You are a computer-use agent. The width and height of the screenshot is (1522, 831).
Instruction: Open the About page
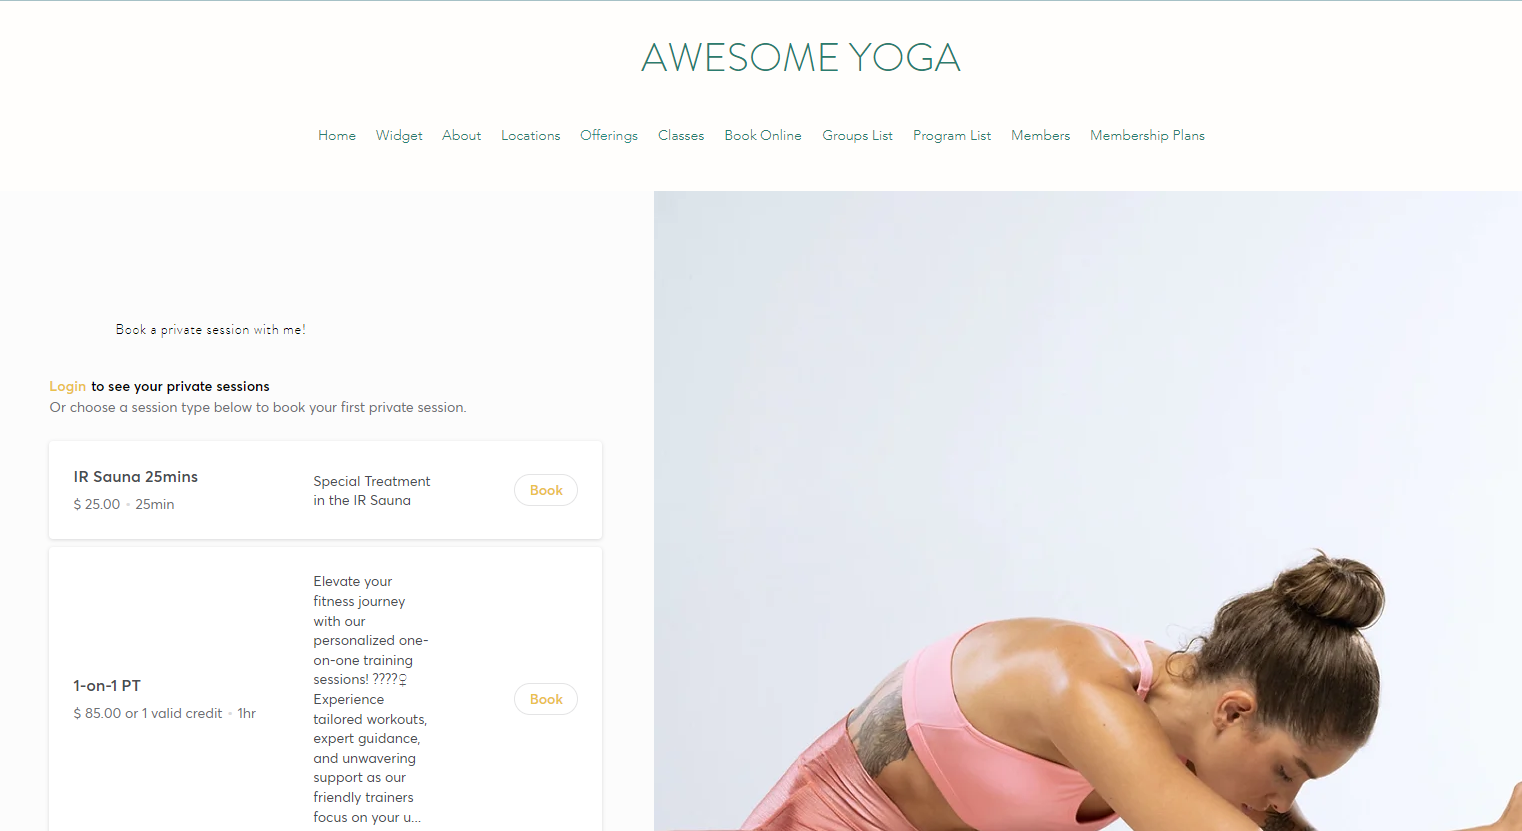point(462,135)
